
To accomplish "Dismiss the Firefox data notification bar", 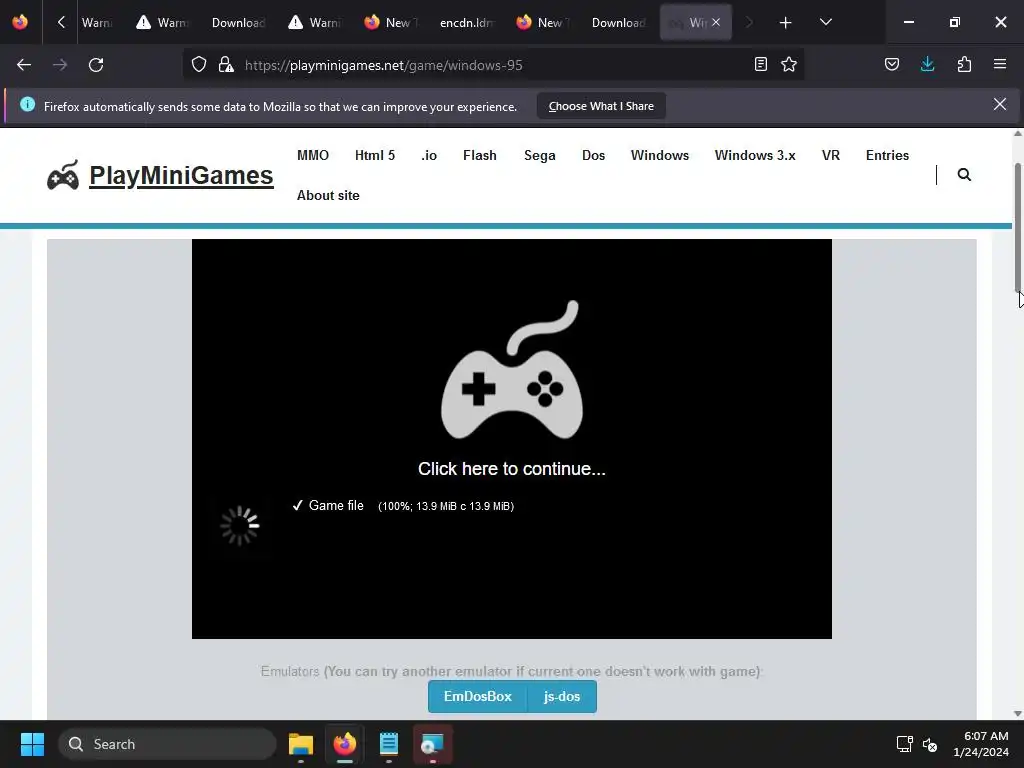I will pyautogui.click(x=1000, y=104).
